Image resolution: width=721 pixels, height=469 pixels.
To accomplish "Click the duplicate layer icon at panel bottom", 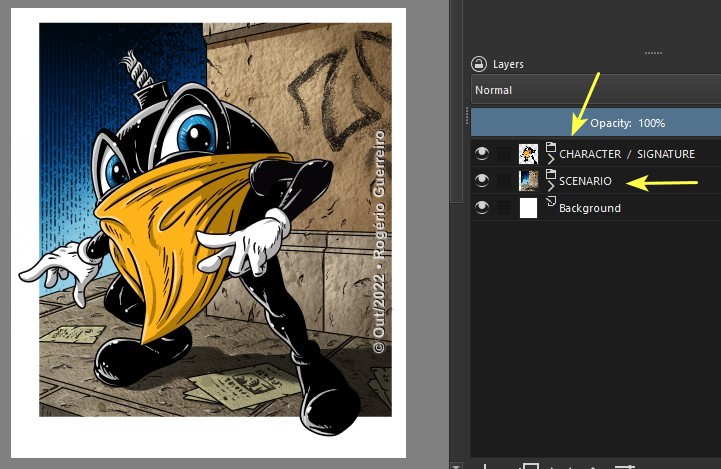I will tap(531, 465).
